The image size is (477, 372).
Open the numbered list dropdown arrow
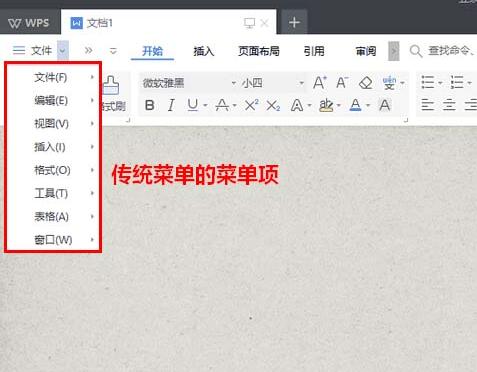coord(469,83)
